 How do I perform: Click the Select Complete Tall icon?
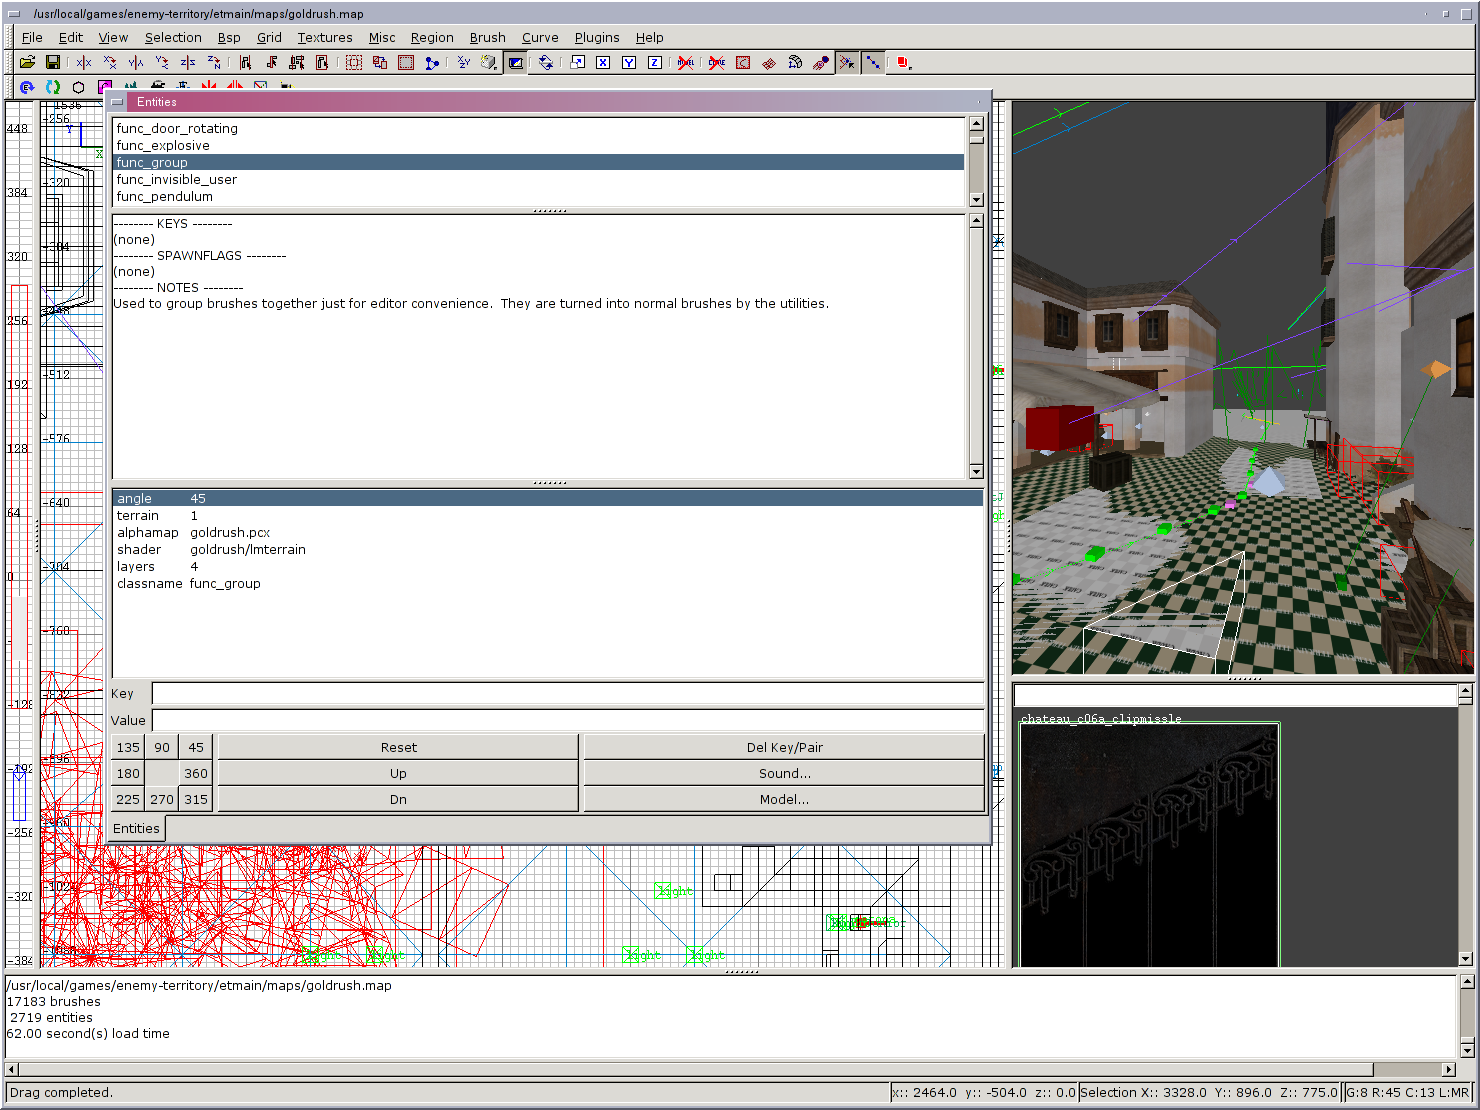(x=245, y=62)
